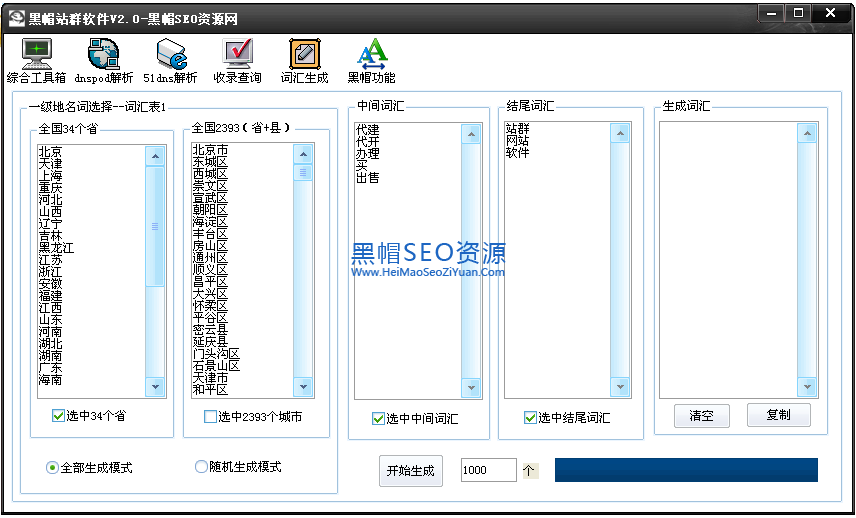Select the 收录查询 icon
Screen dimensions: 856x518
(237, 53)
